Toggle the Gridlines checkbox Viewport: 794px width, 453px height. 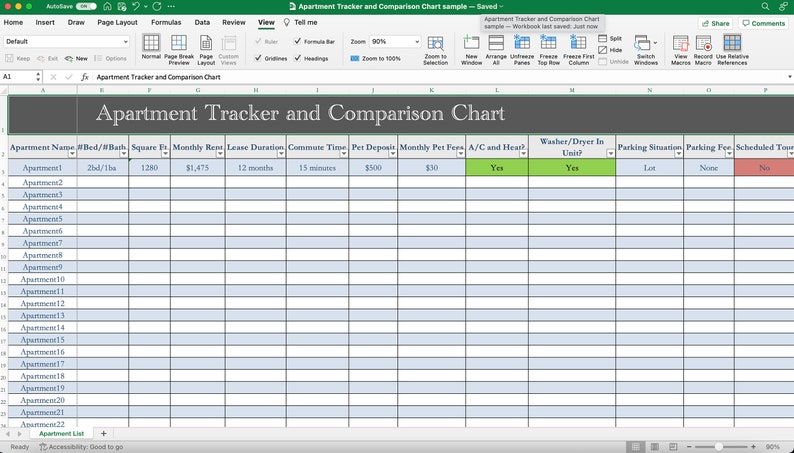point(258,58)
